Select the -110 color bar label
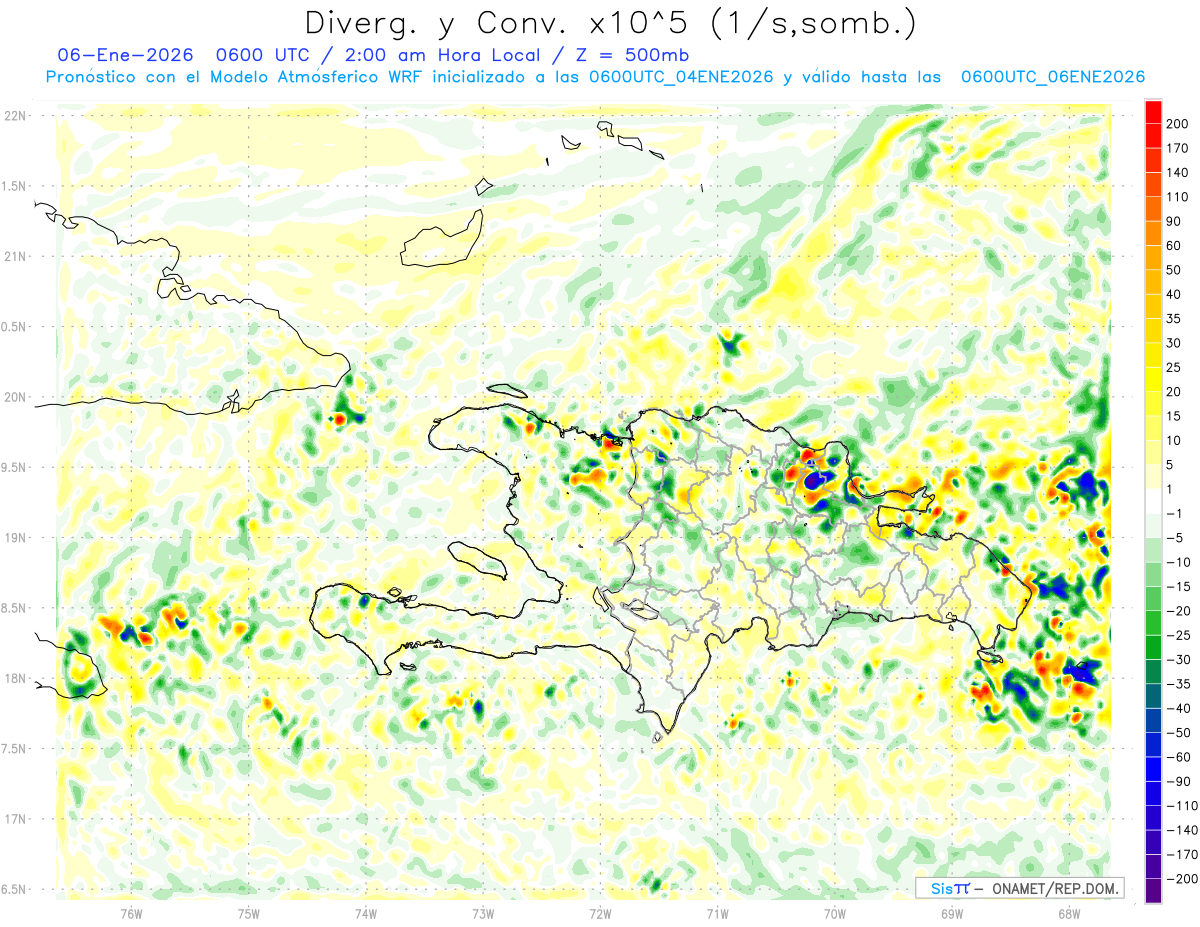 (1181, 805)
